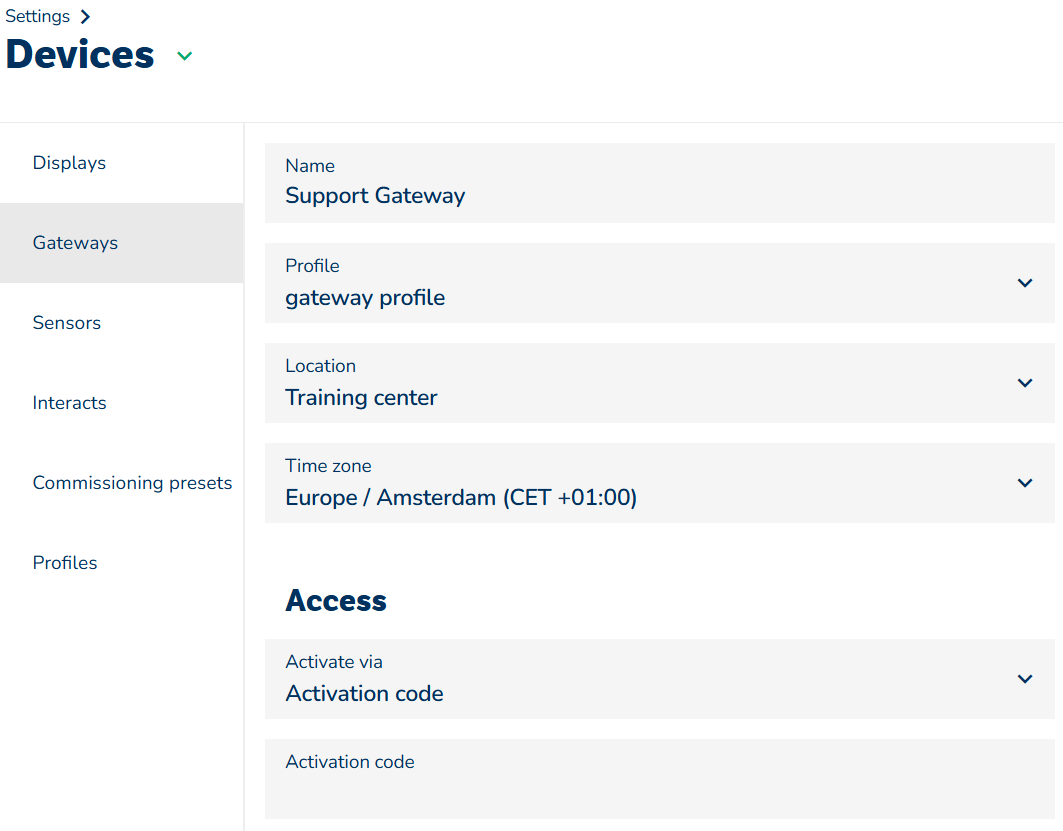Expand the Location chevron arrow
The image size is (1063, 831).
(x=1024, y=383)
